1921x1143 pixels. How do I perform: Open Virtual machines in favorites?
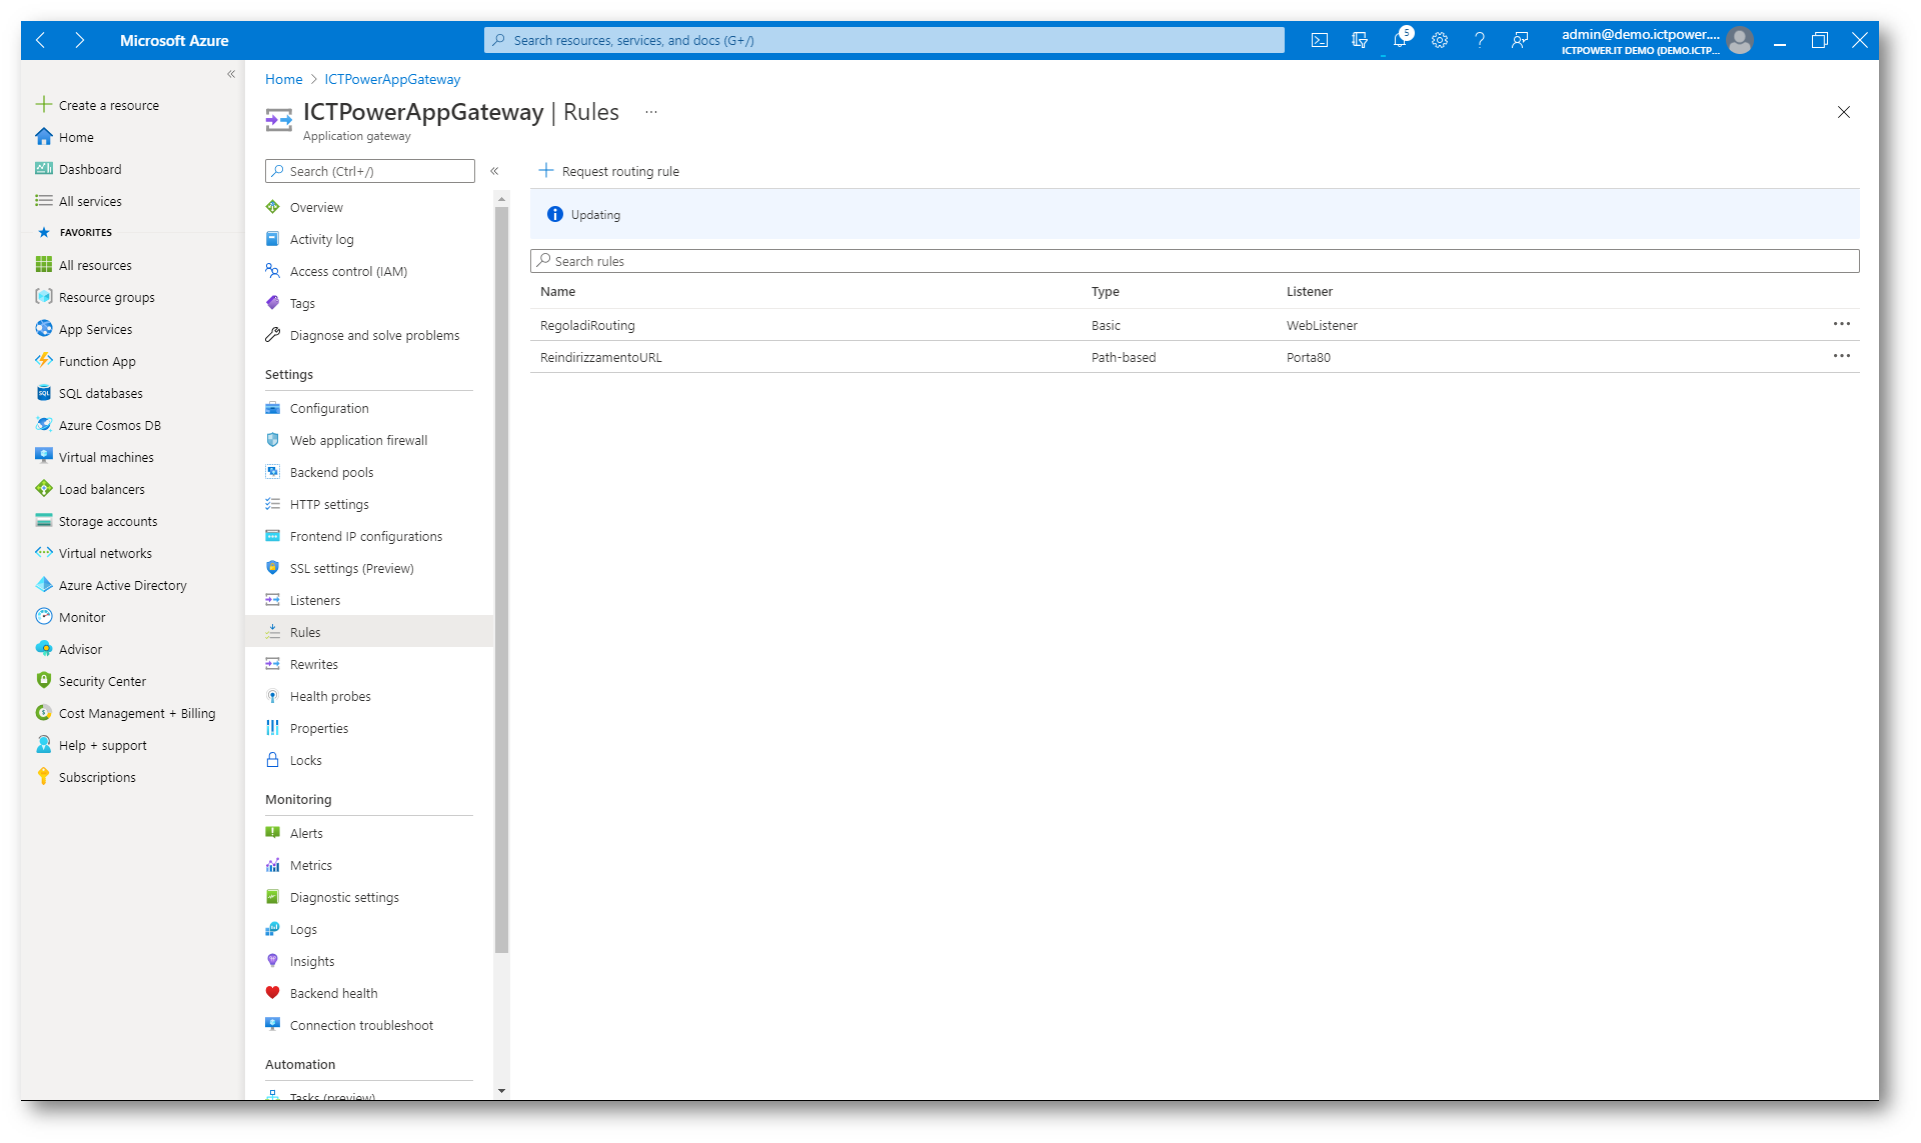pos(95,457)
